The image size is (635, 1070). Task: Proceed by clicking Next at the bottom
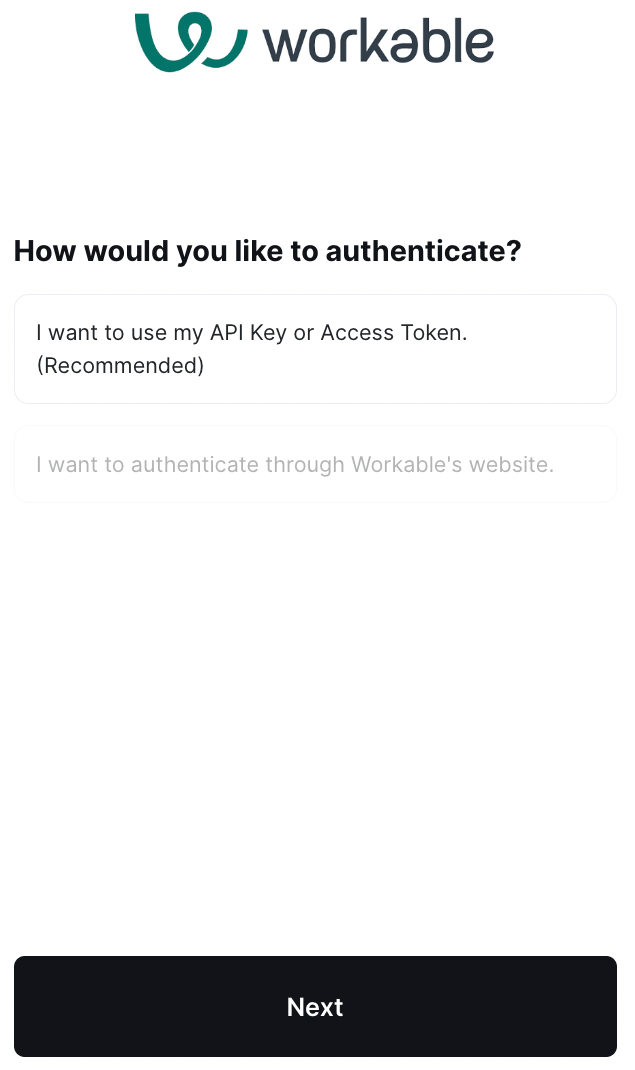tap(315, 1007)
